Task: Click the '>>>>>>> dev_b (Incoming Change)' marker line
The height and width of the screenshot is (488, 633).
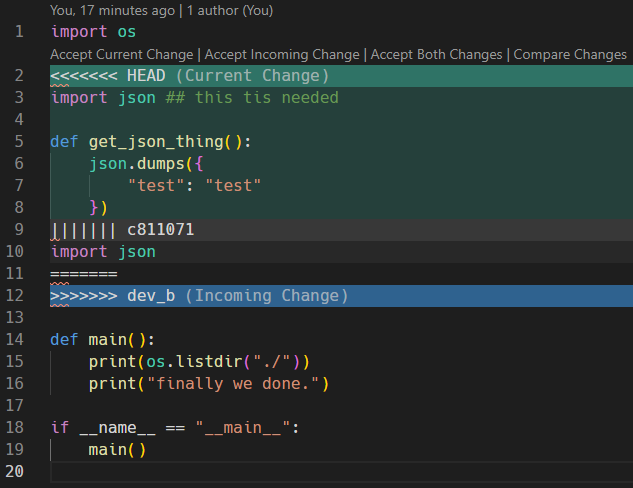Action: click(x=342, y=296)
